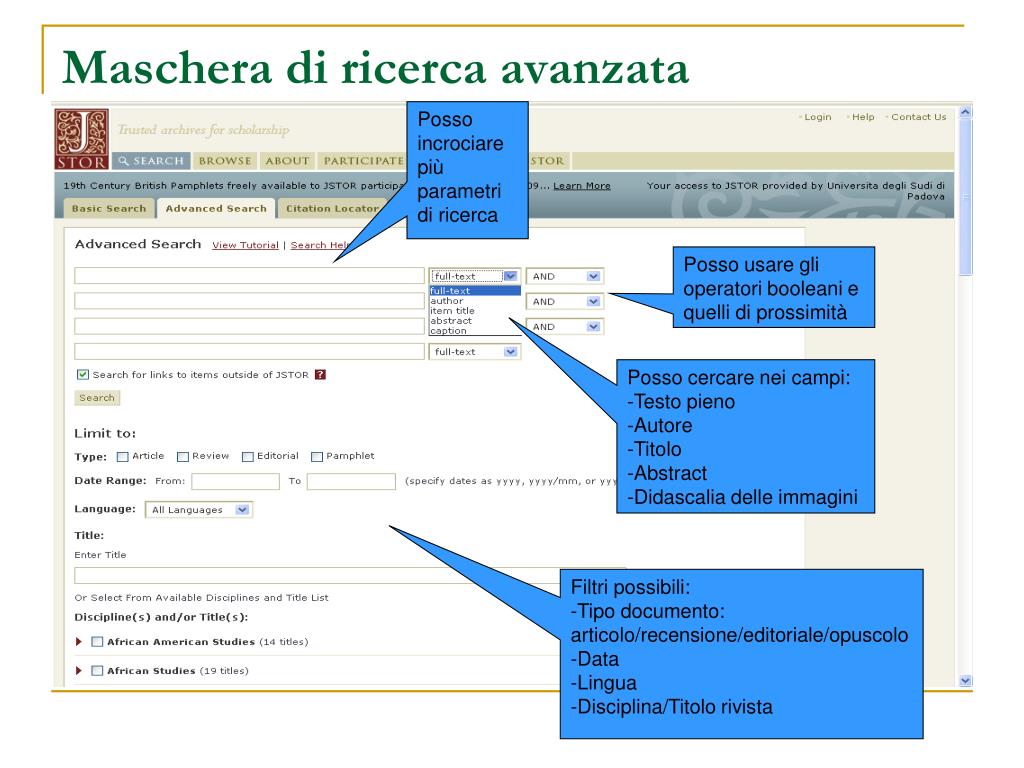The height and width of the screenshot is (768, 1024).
Task: Expand the African Studies discipline
Action: tap(78, 671)
